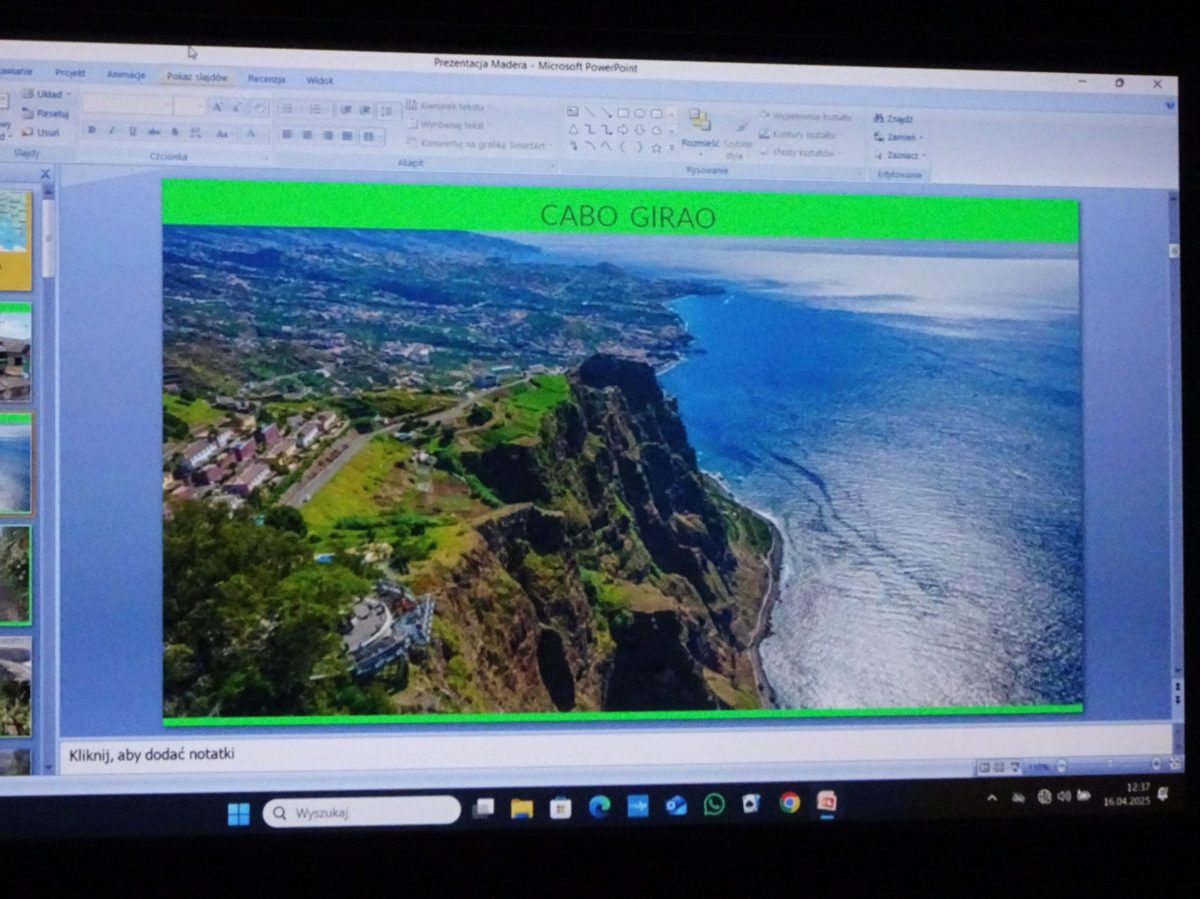This screenshot has height=899, width=1200.
Task: Toggle underline text formatting
Action: [x=132, y=131]
